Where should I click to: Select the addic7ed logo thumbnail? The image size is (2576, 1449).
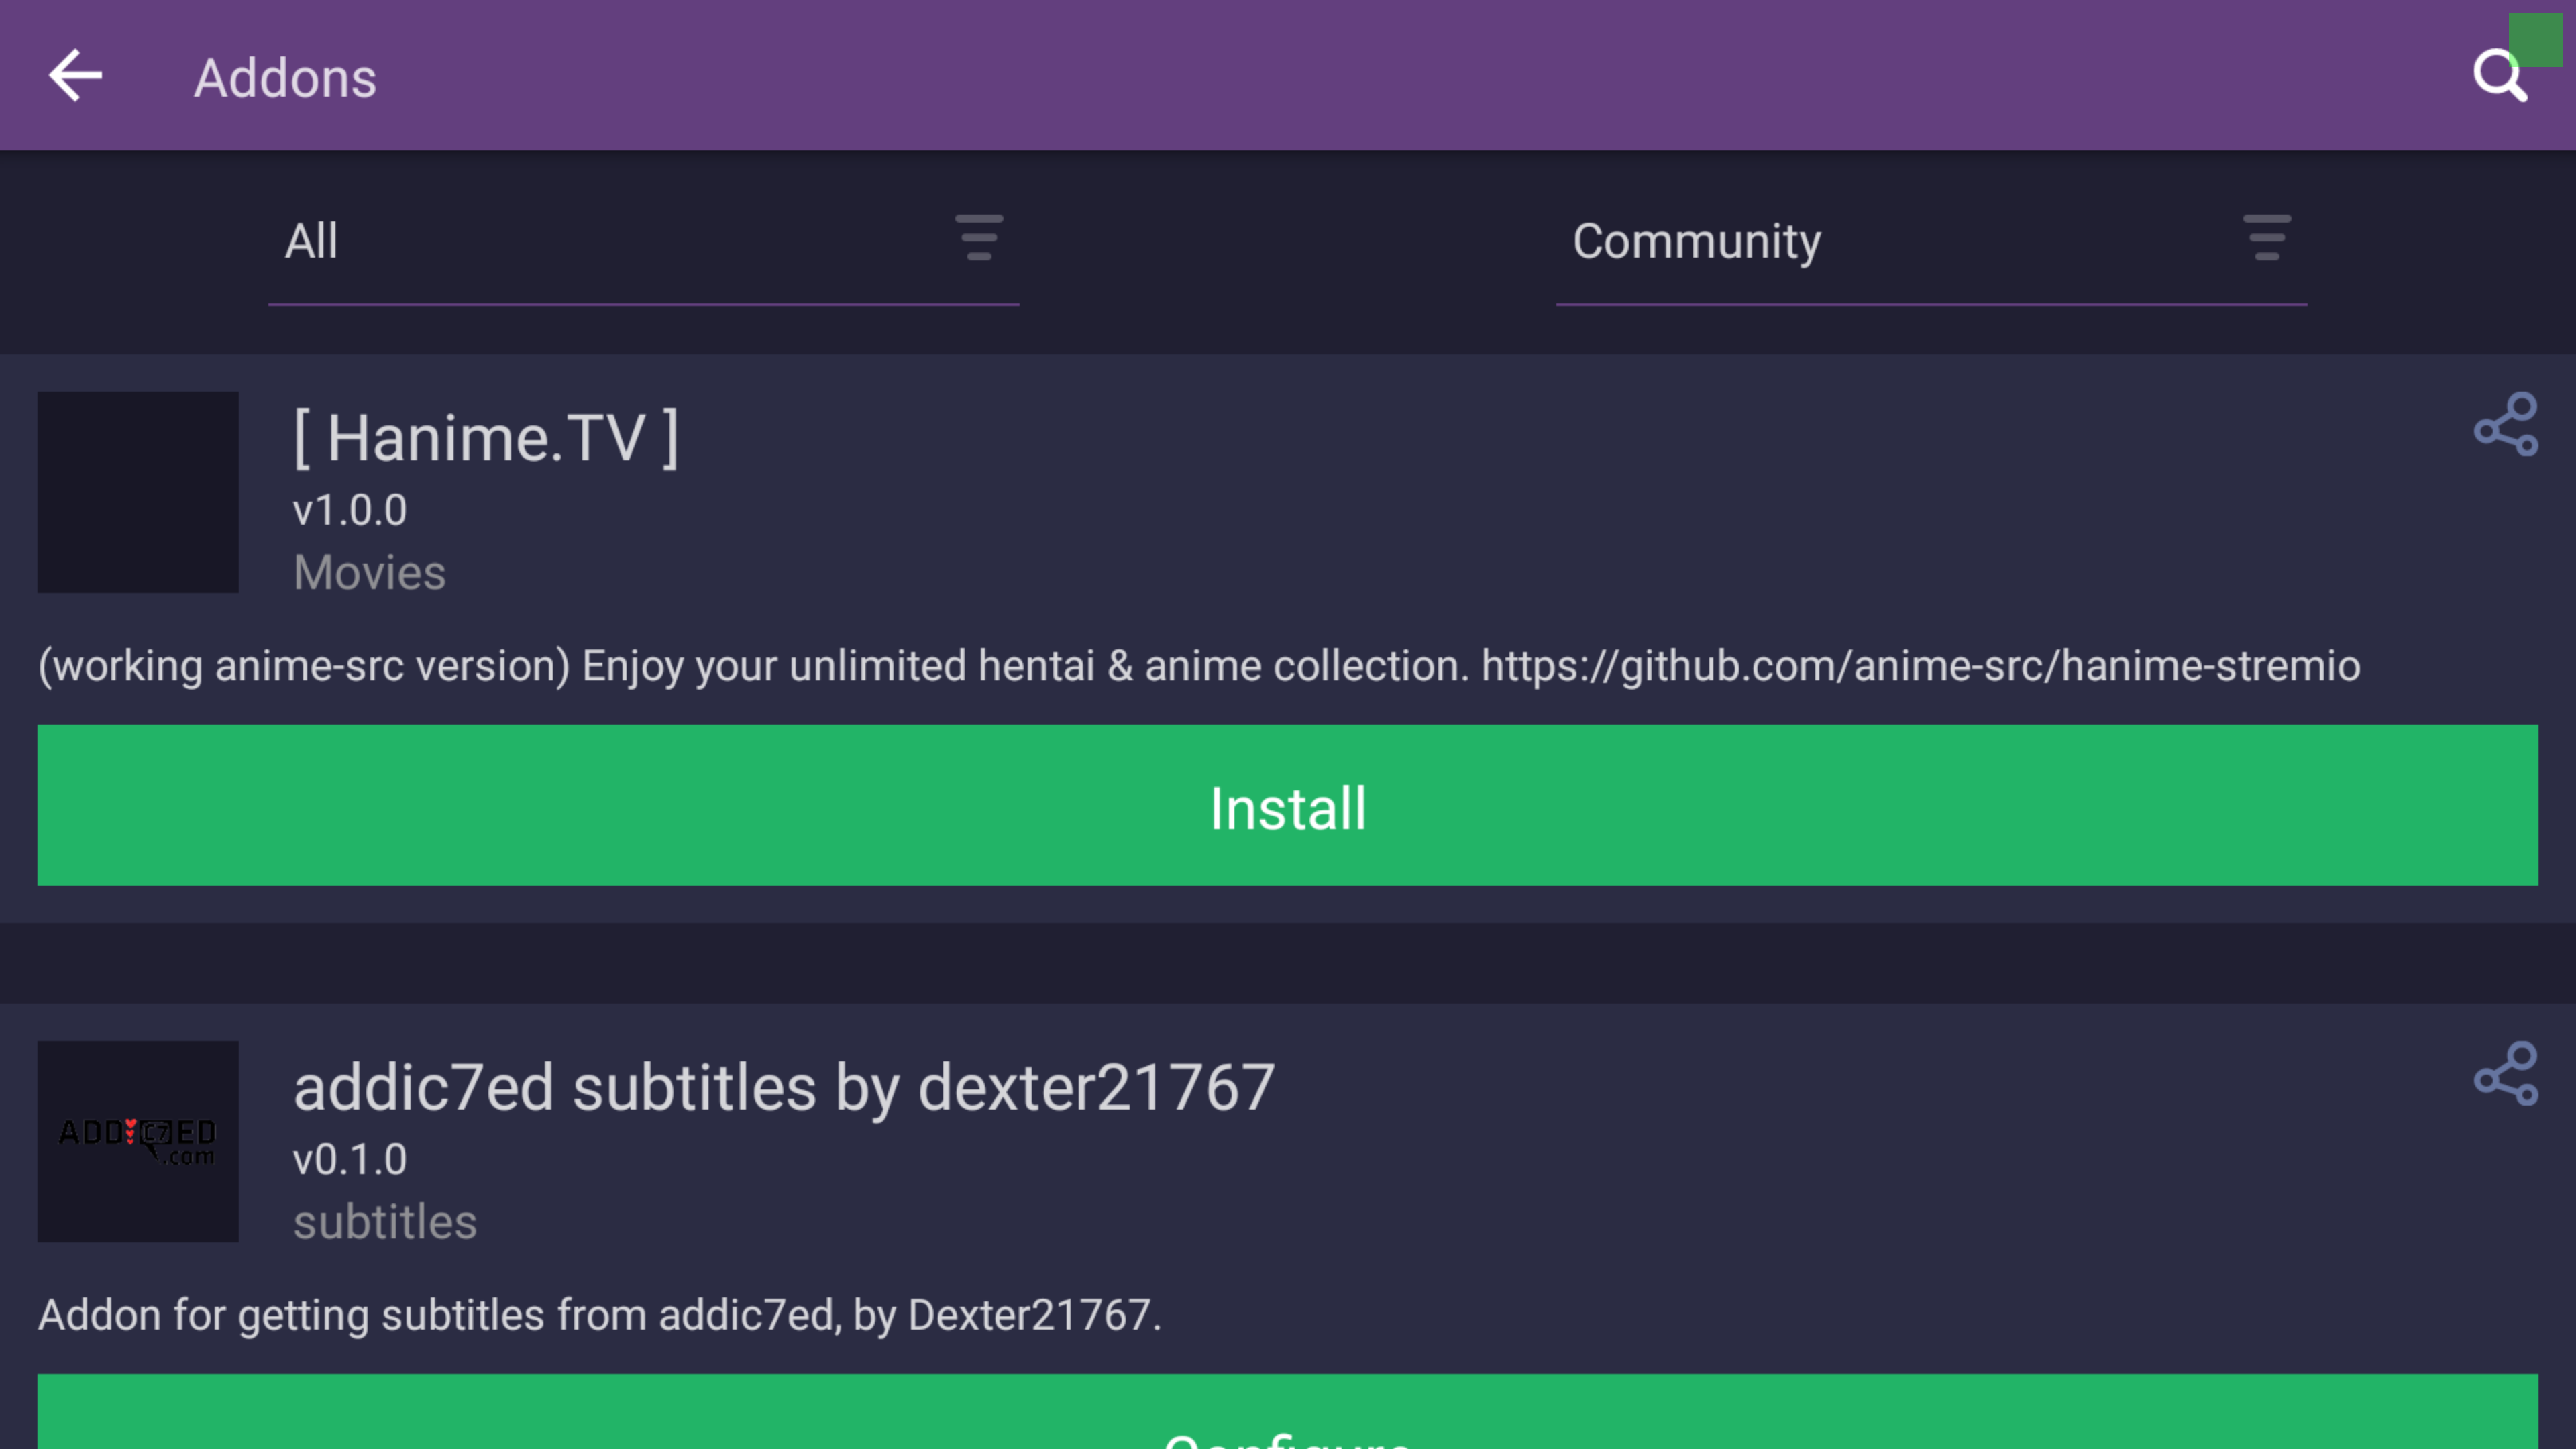(138, 1141)
